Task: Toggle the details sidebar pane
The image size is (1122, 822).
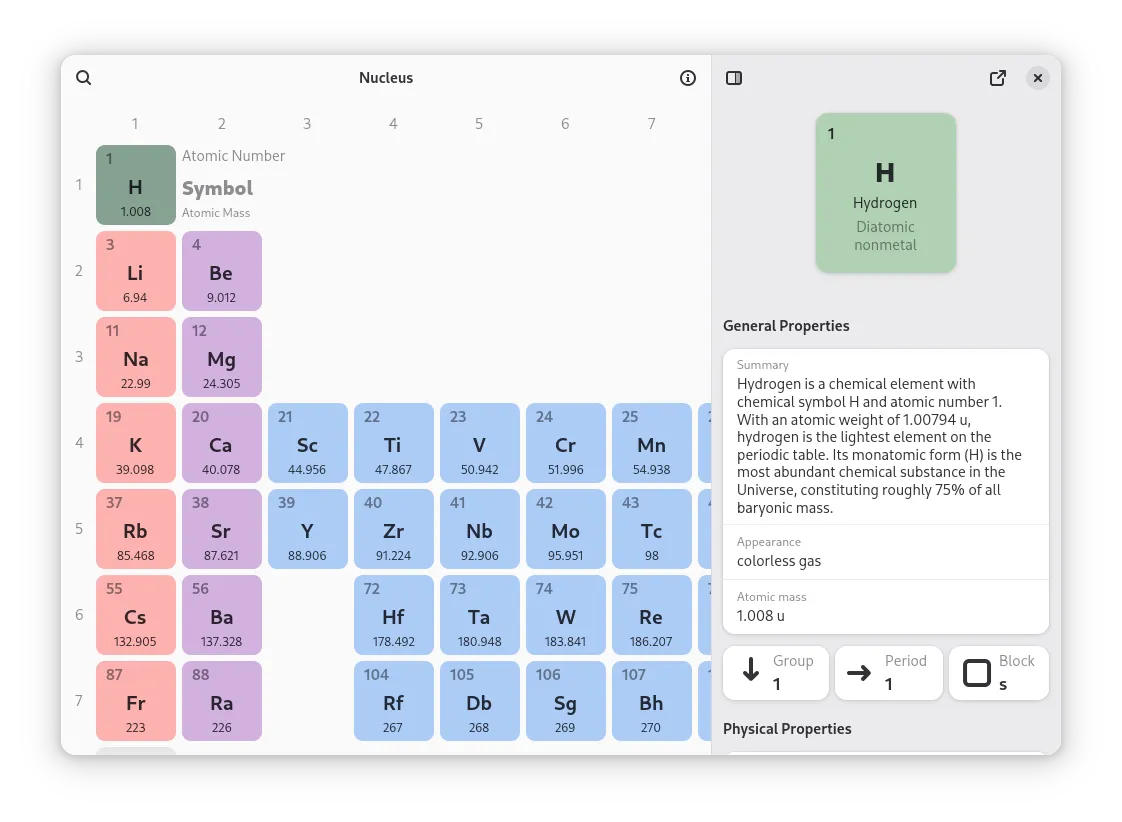Action: tap(734, 77)
